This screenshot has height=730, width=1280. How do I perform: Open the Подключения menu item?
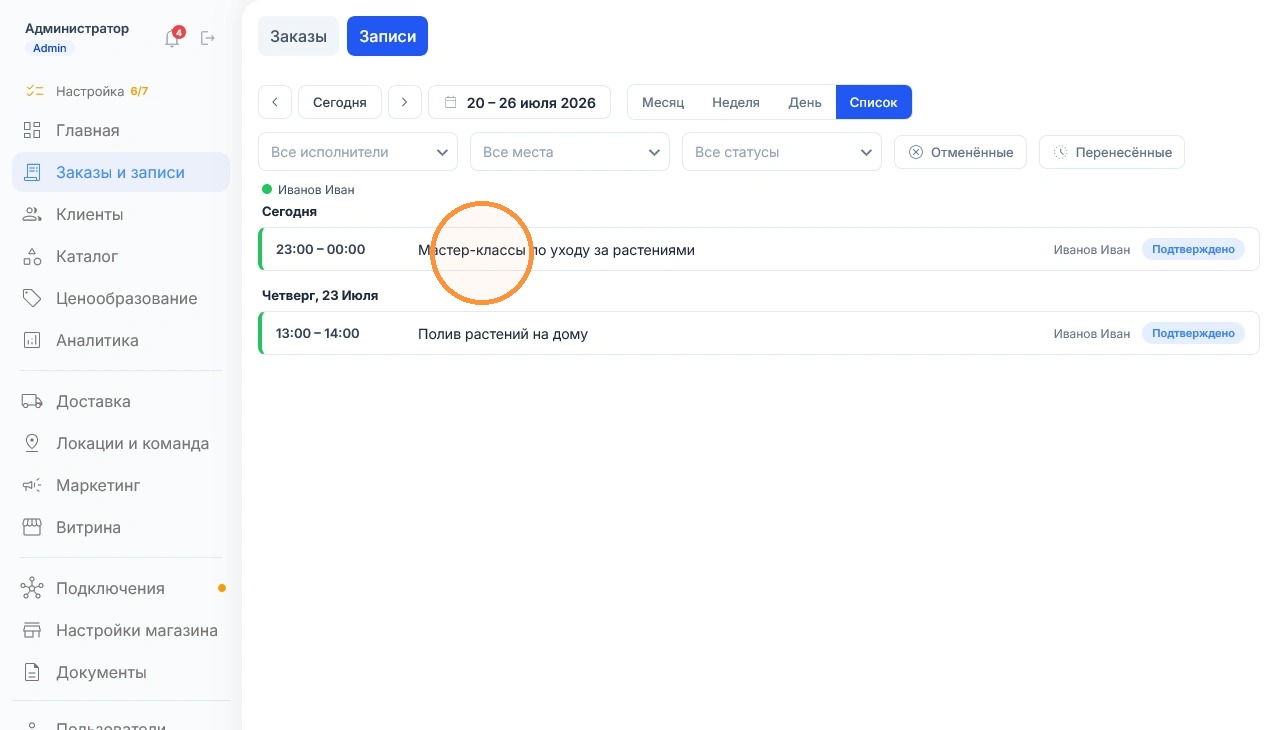pos(121,588)
